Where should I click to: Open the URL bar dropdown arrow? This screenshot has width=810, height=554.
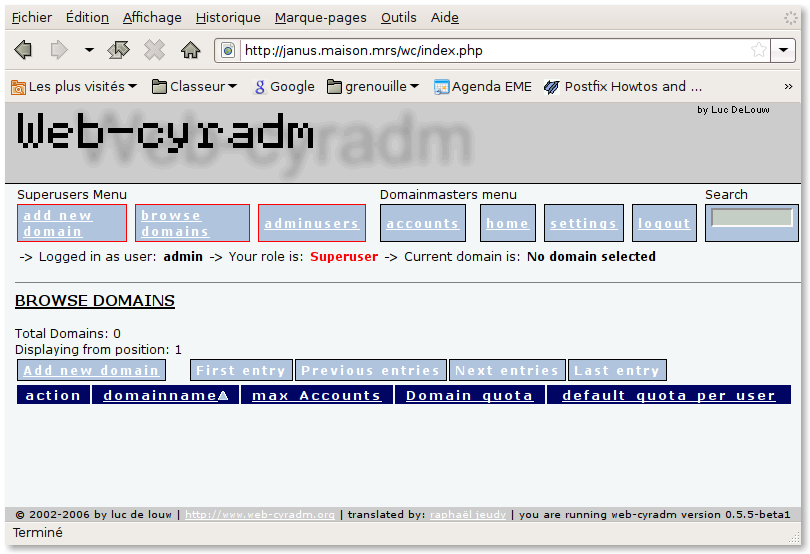(784, 50)
